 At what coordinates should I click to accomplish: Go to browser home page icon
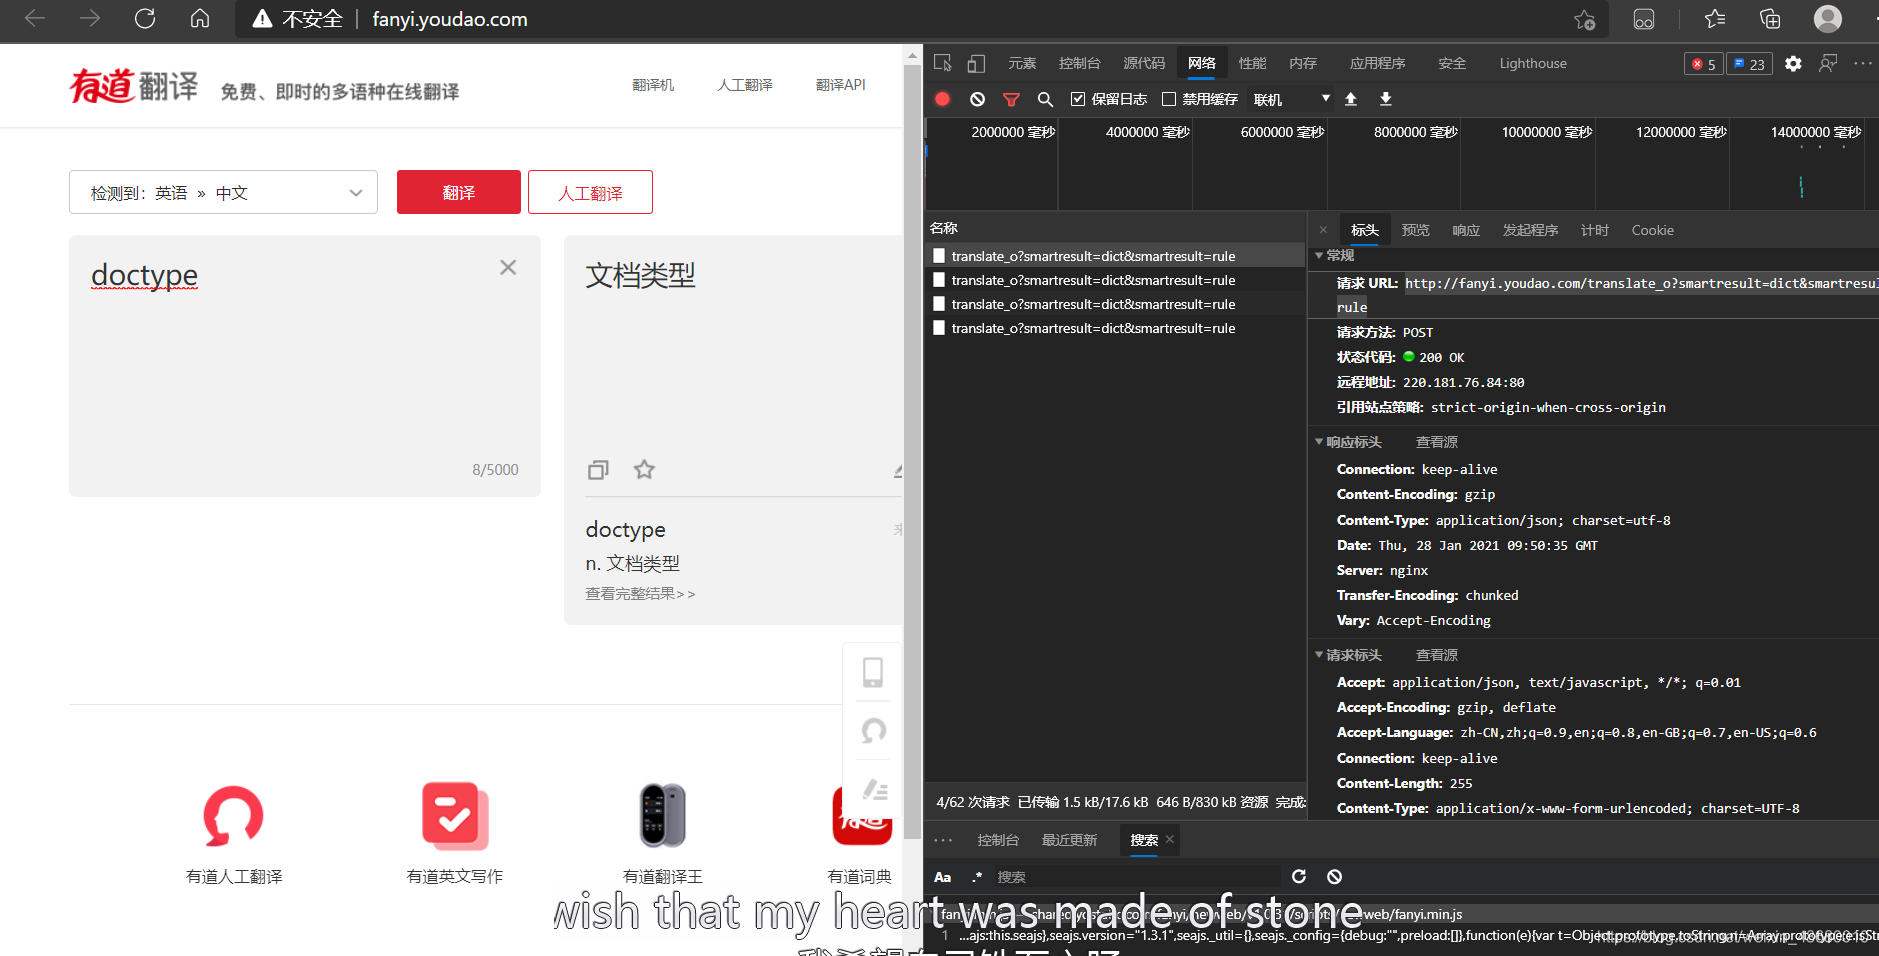[200, 18]
